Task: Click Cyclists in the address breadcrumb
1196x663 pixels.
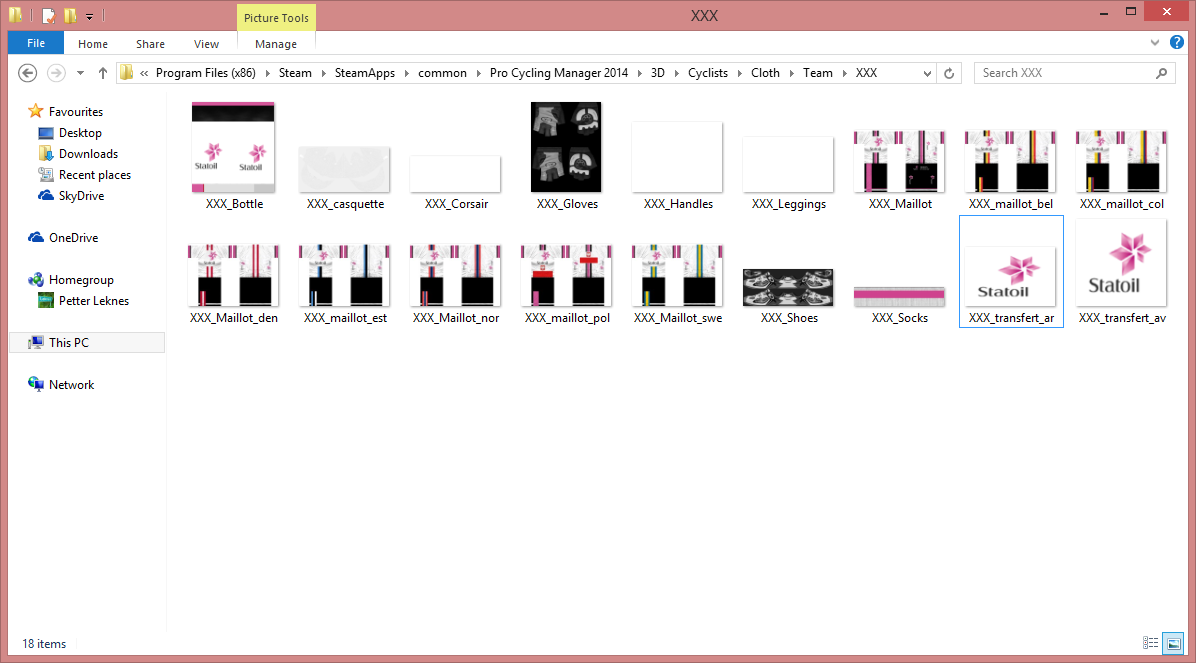Action: click(x=708, y=73)
